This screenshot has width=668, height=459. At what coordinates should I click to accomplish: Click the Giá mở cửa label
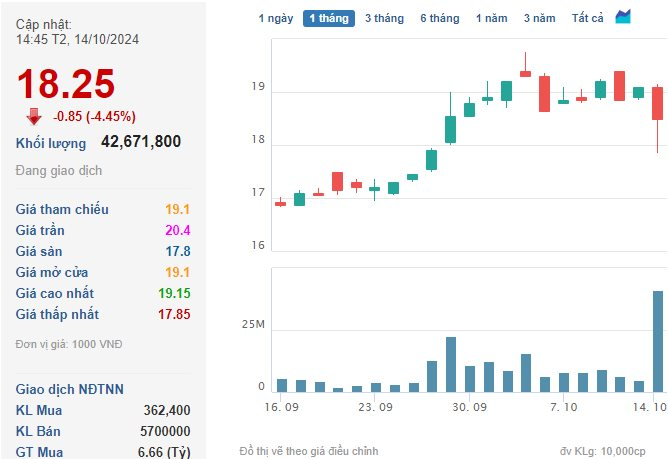pos(52,272)
